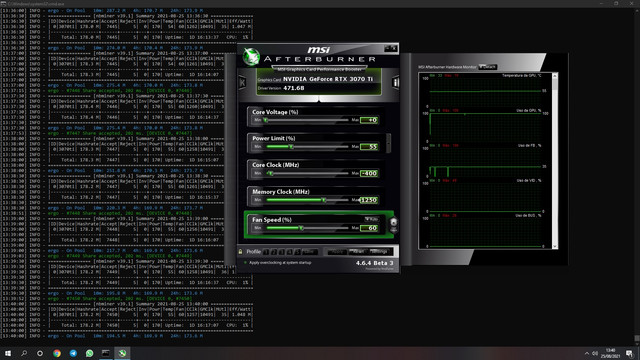Click the Reset button in Afterburner
640x360 pixels.
pyautogui.click(x=358, y=252)
